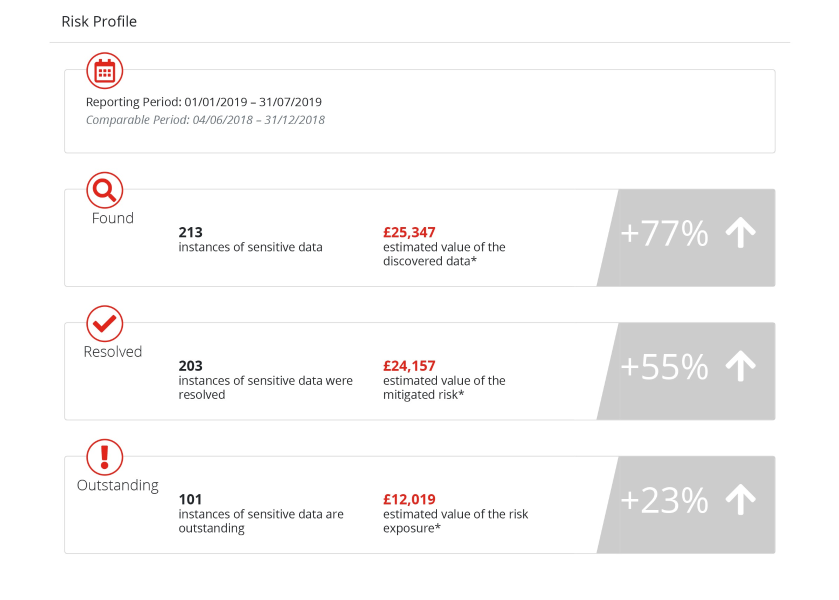The image size is (839, 600).
Task: Click the £12,019 risk exposure value
Action: (x=409, y=499)
